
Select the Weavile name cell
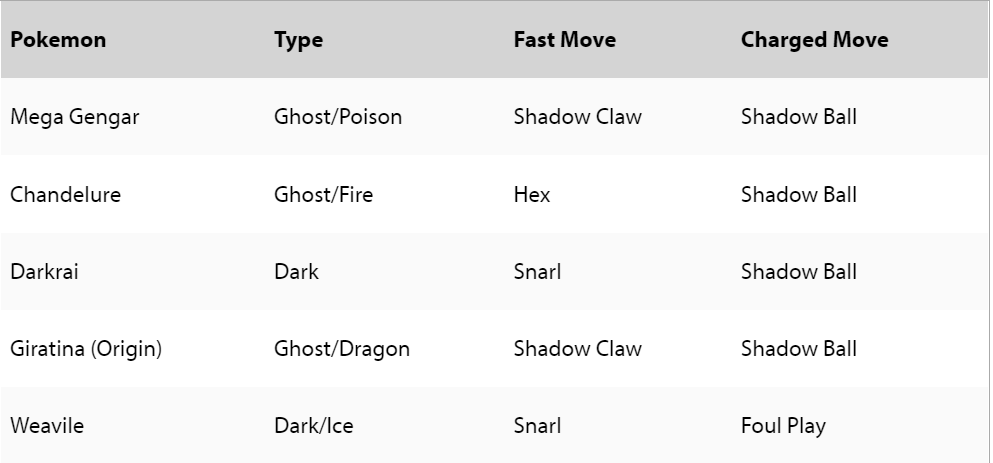pos(47,426)
